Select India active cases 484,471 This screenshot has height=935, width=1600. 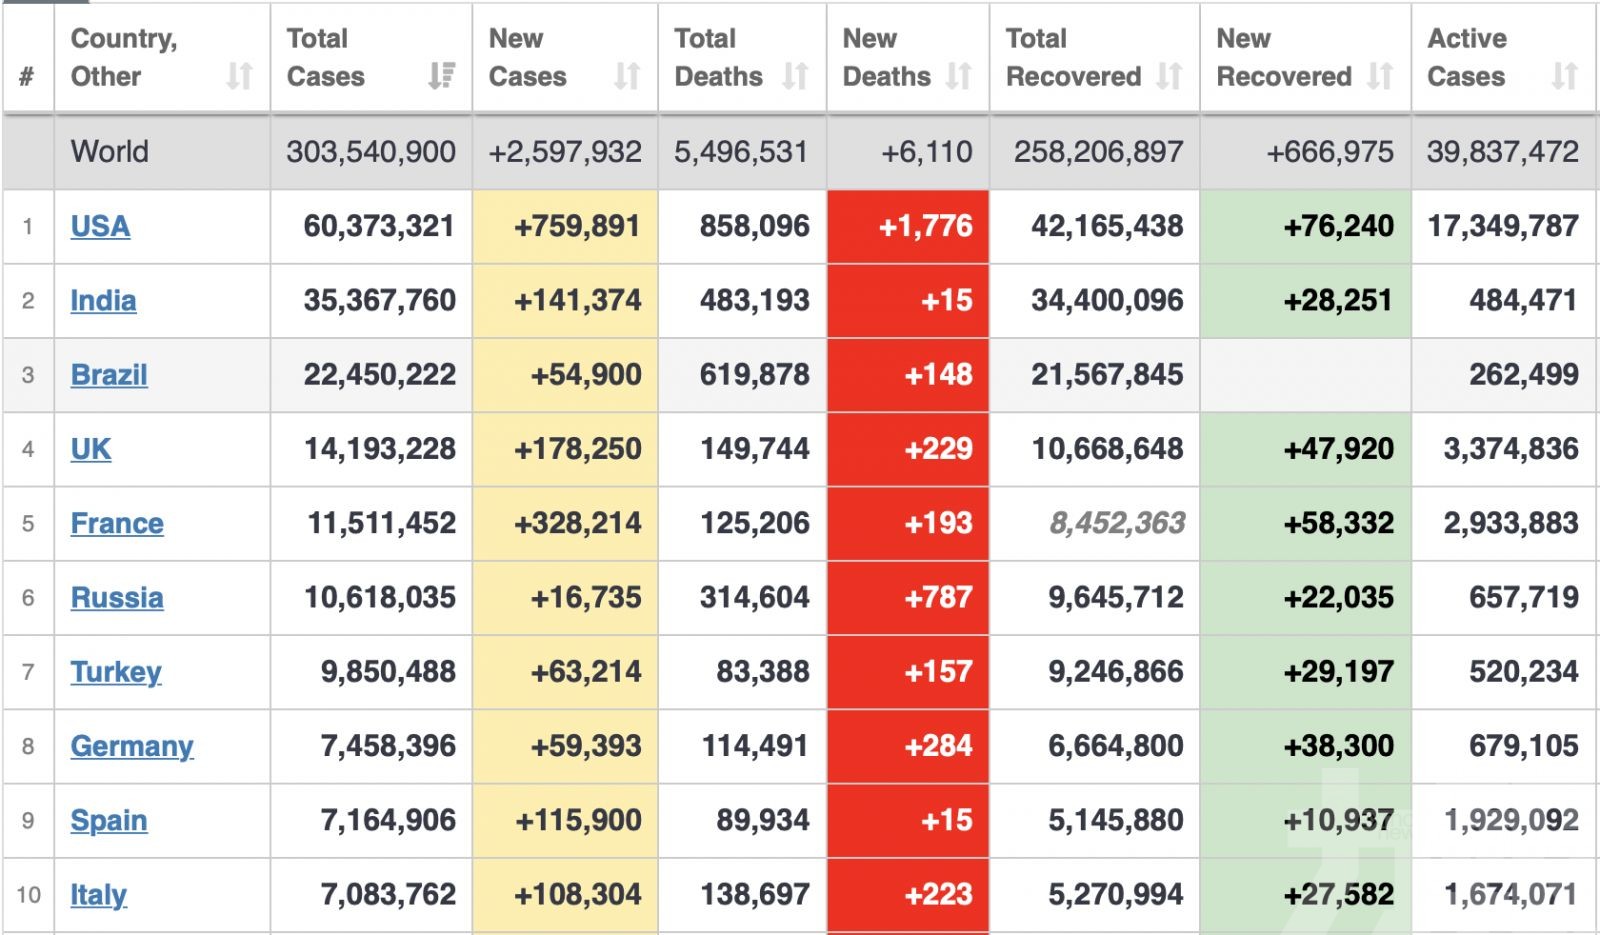(1524, 300)
